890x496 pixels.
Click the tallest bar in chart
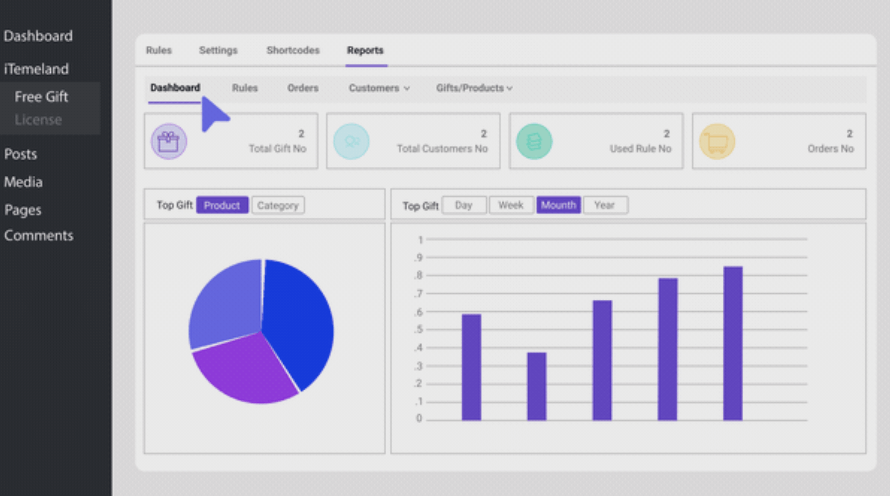click(733, 343)
